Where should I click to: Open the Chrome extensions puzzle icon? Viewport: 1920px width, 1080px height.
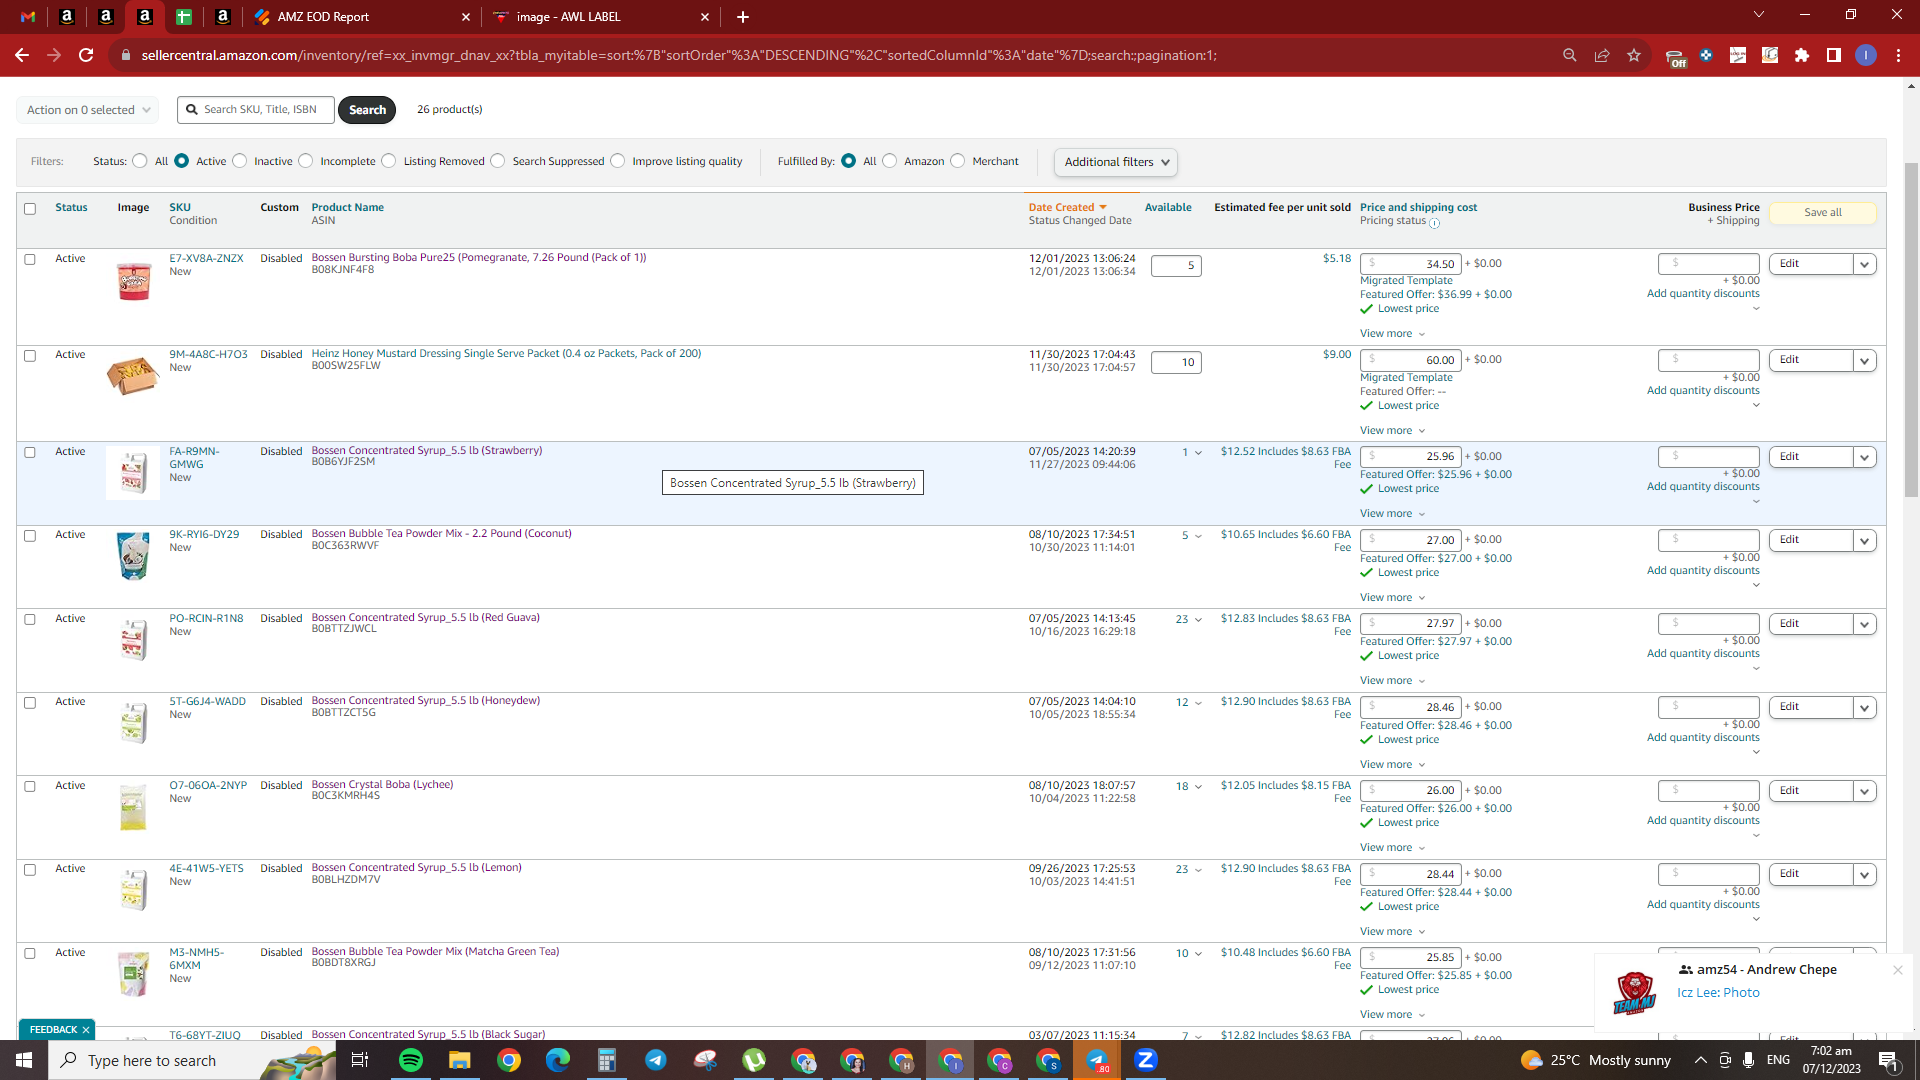click(x=1802, y=55)
